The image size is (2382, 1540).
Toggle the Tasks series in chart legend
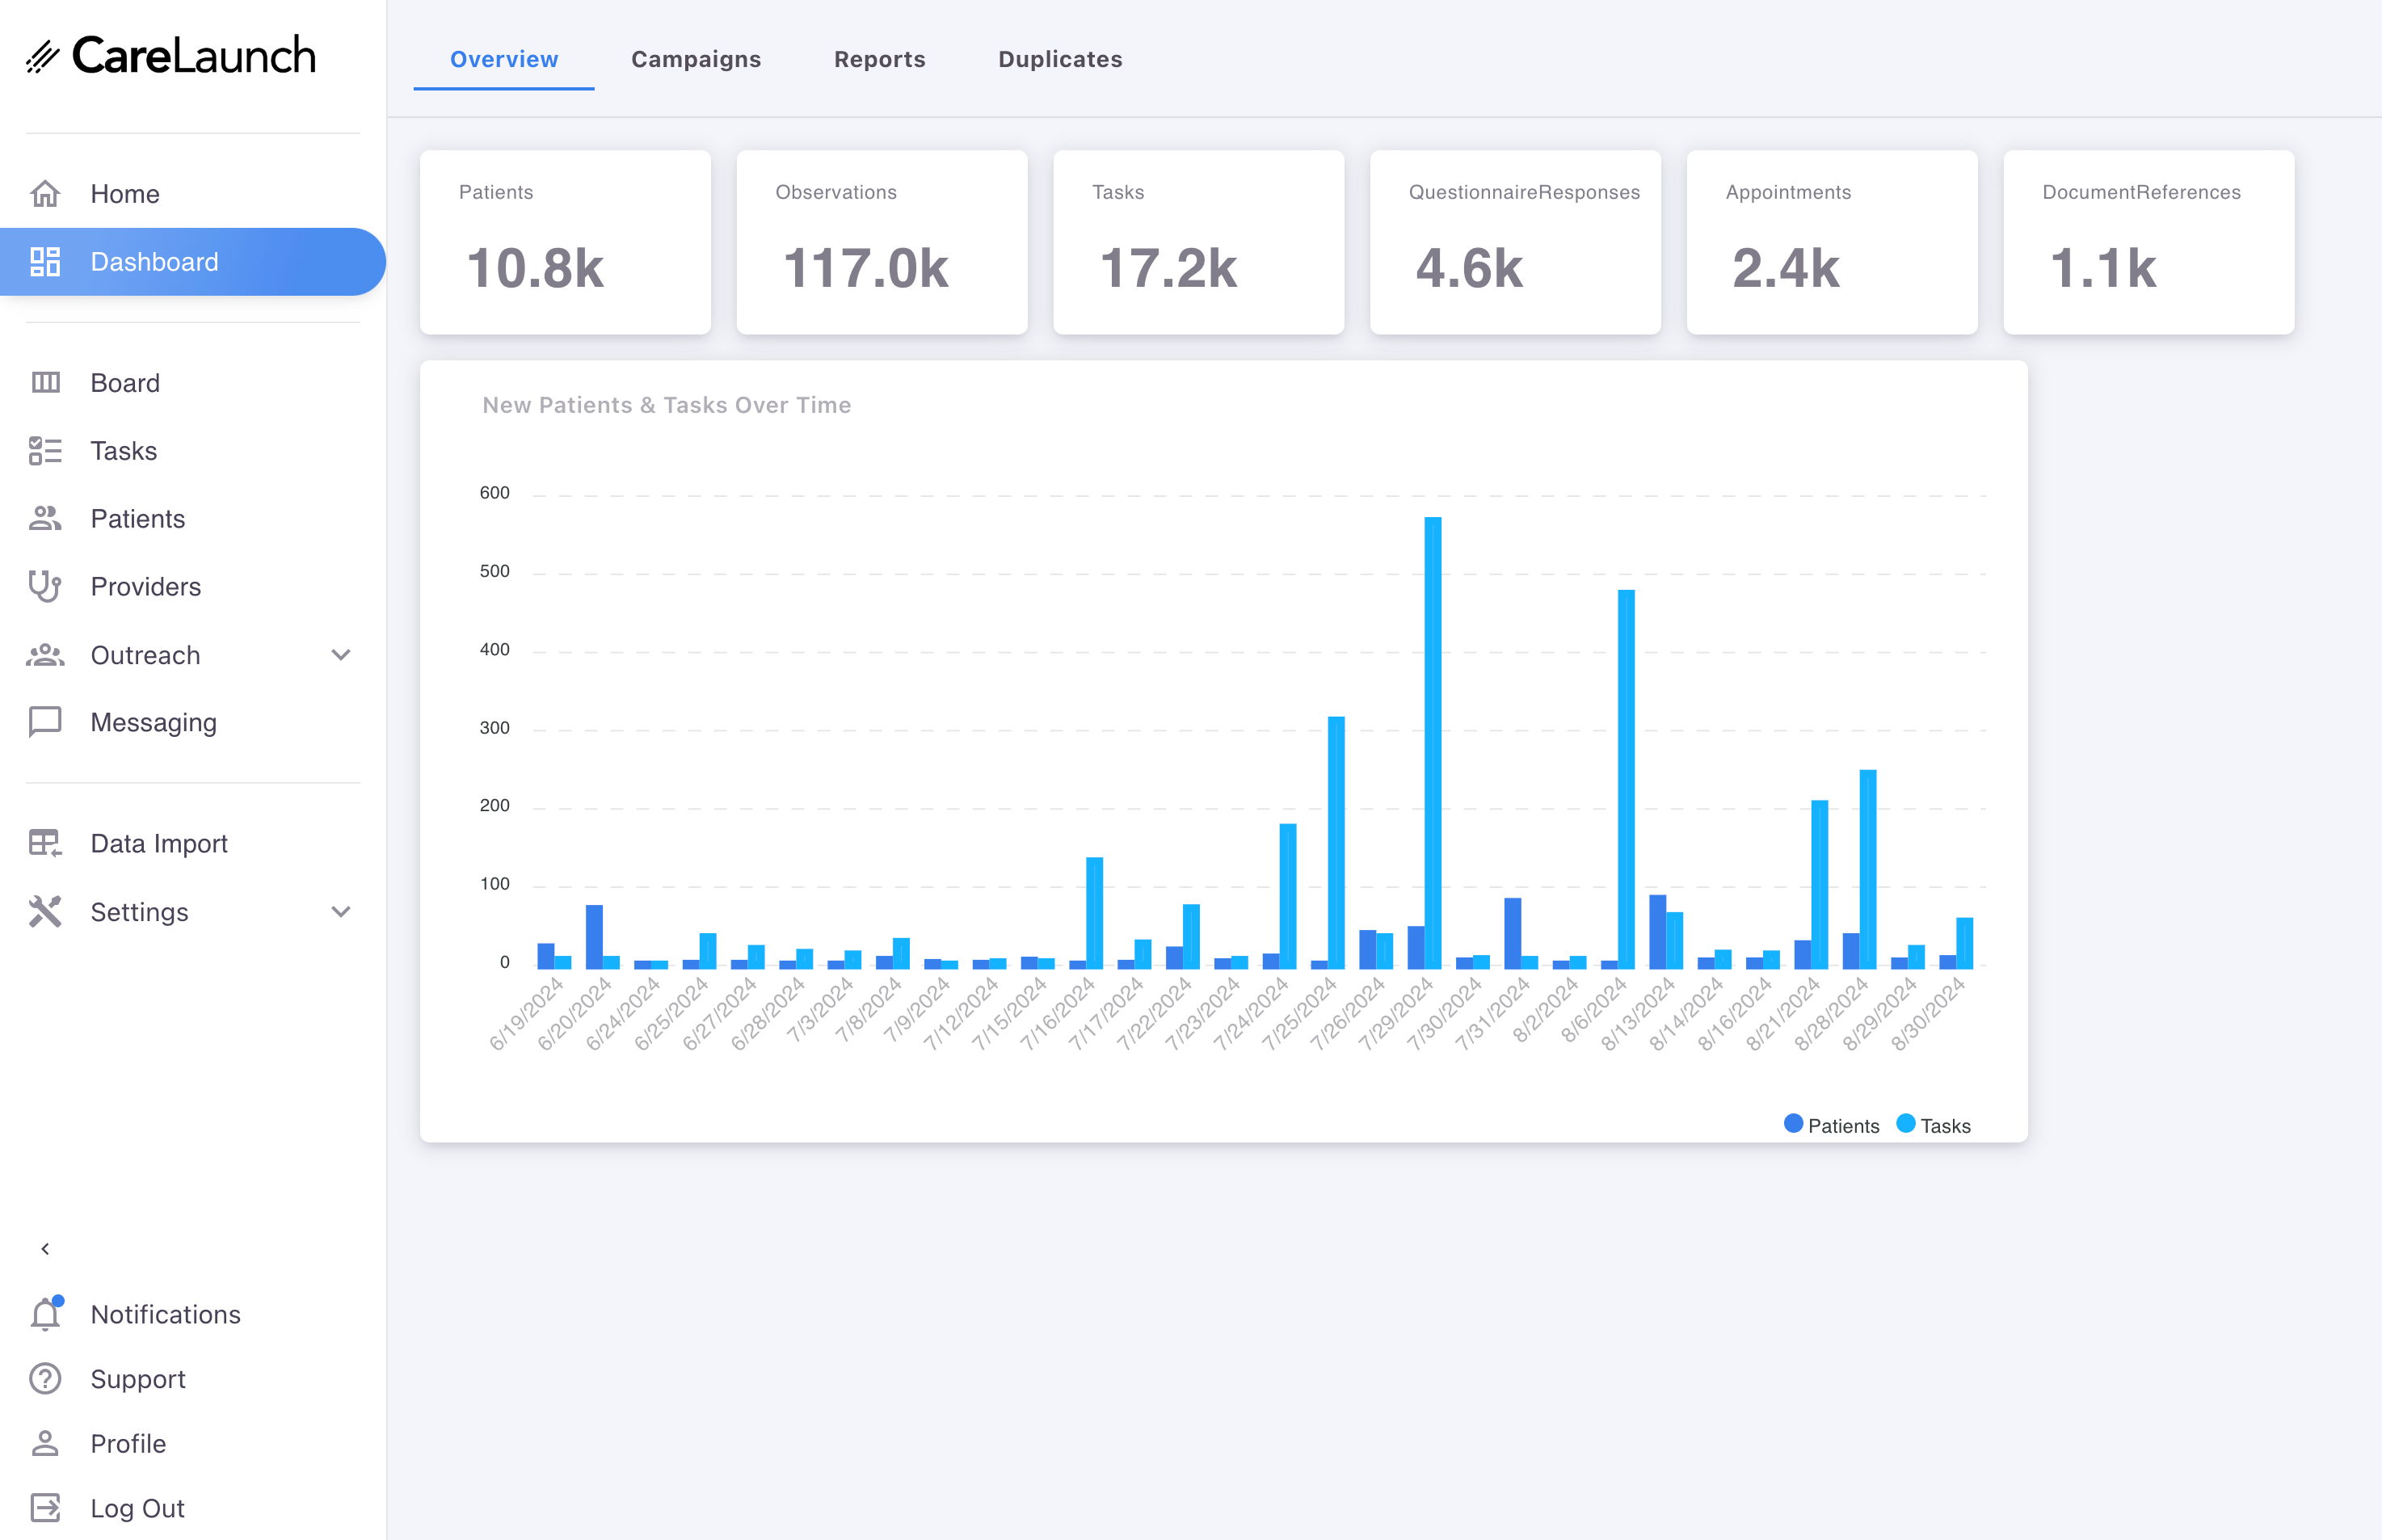[1934, 1125]
